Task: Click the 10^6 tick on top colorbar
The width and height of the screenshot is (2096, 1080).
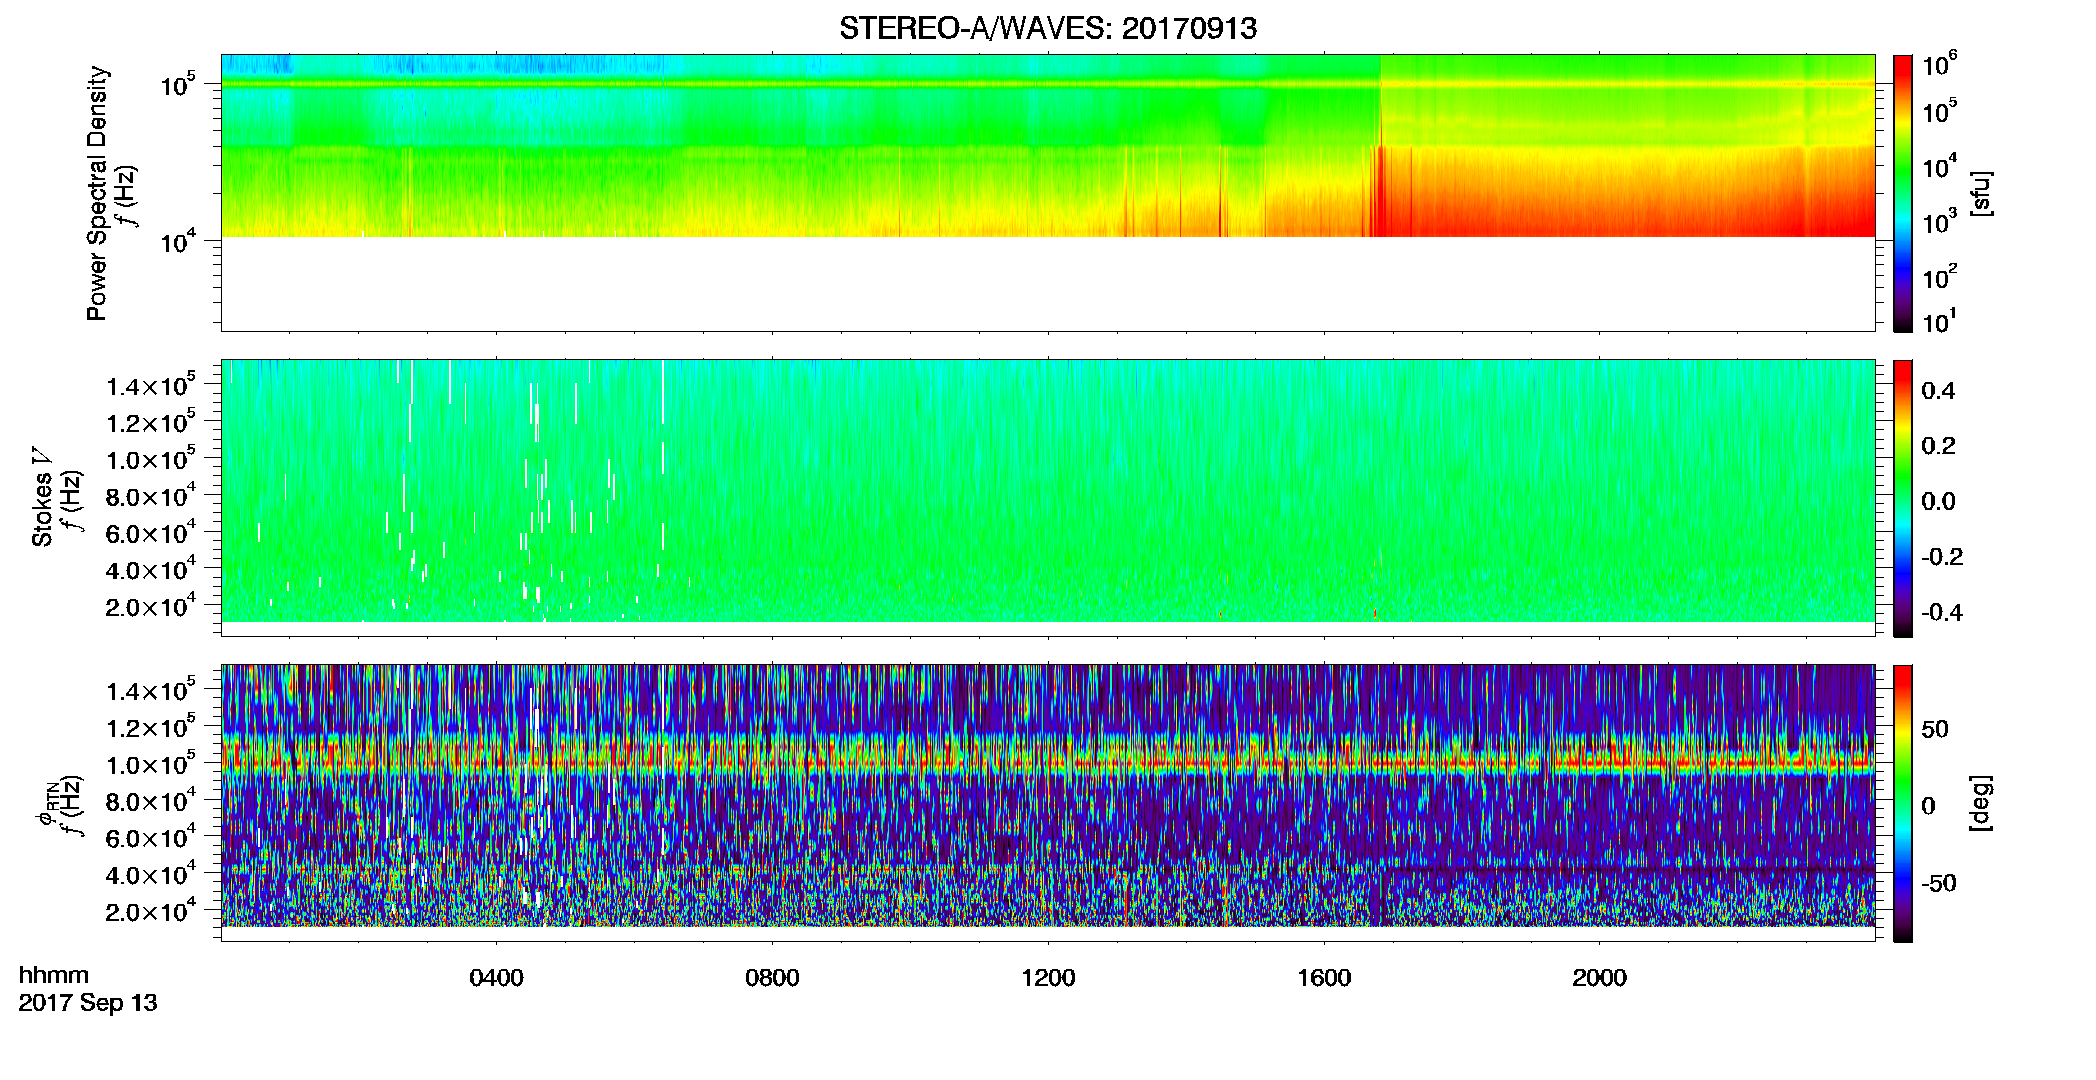Action: [x=1940, y=65]
